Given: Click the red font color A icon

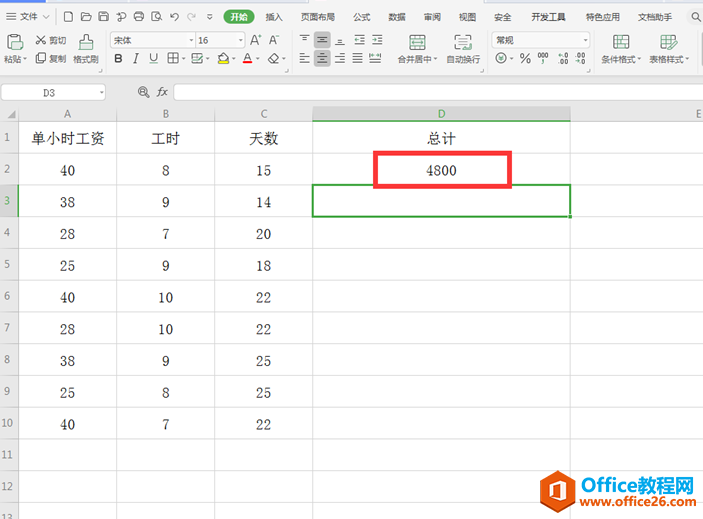Looking at the screenshot, I should 247,58.
